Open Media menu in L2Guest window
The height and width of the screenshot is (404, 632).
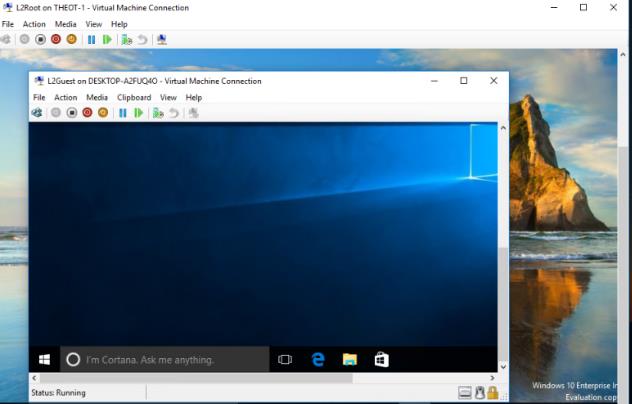click(x=97, y=98)
